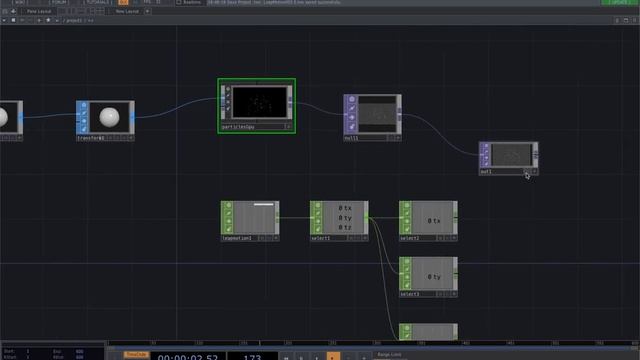Toggle lock flag on select1 node
The width and height of the screenshot is (640, 360).
point(318,229)
